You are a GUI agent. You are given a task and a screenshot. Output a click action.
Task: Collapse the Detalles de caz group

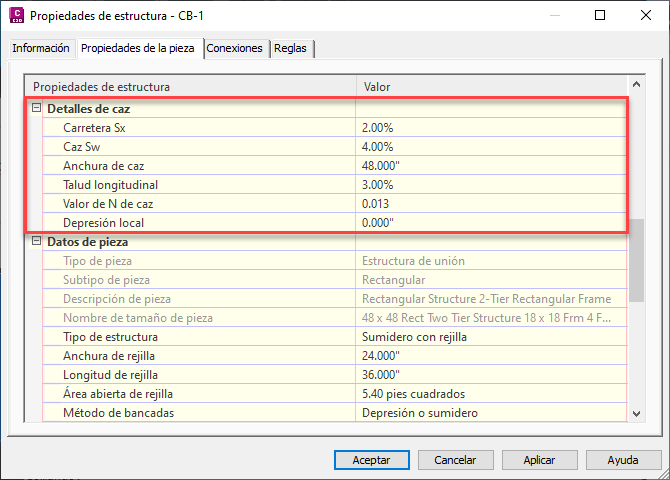coord(36,108)
